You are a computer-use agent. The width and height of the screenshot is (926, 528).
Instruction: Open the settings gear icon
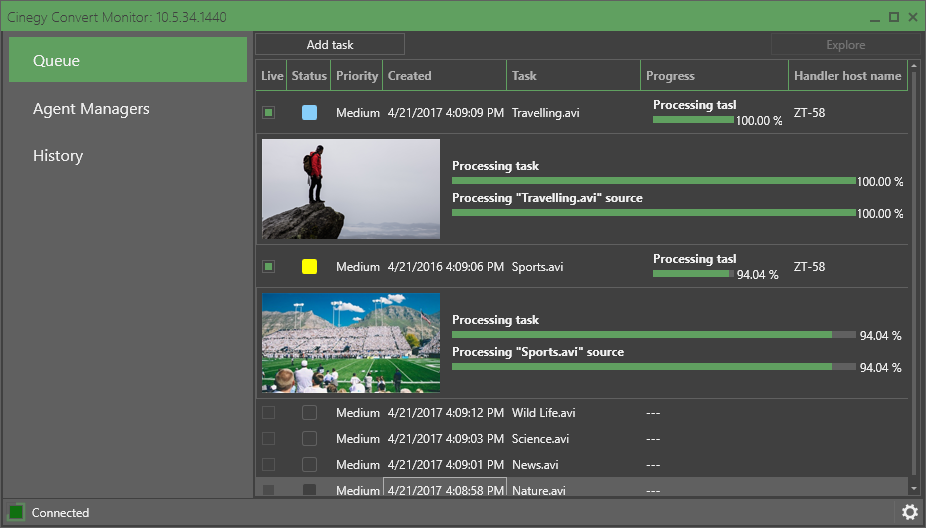(x=910, y=512)
